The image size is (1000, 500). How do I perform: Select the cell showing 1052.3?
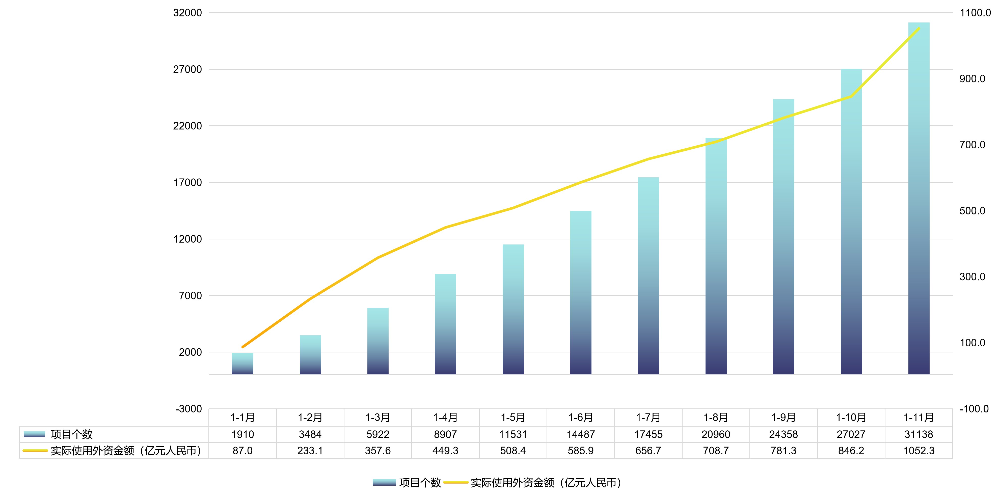(x=918, y=451)
